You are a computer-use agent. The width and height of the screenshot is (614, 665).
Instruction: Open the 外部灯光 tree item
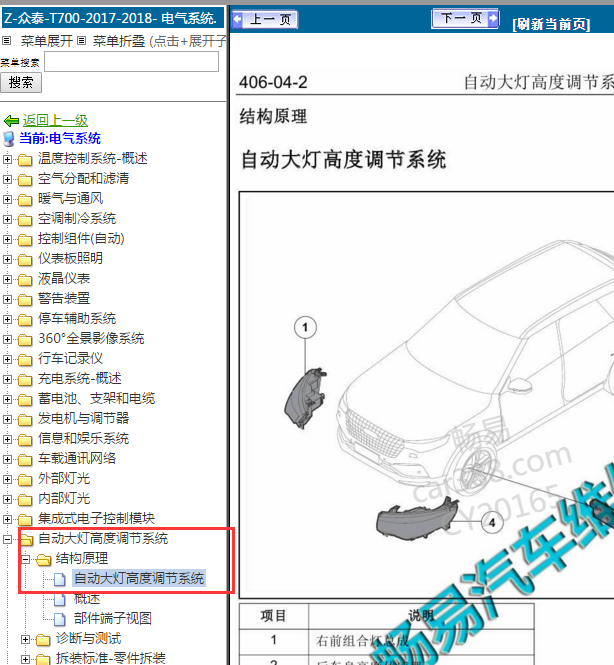point(64,478)
